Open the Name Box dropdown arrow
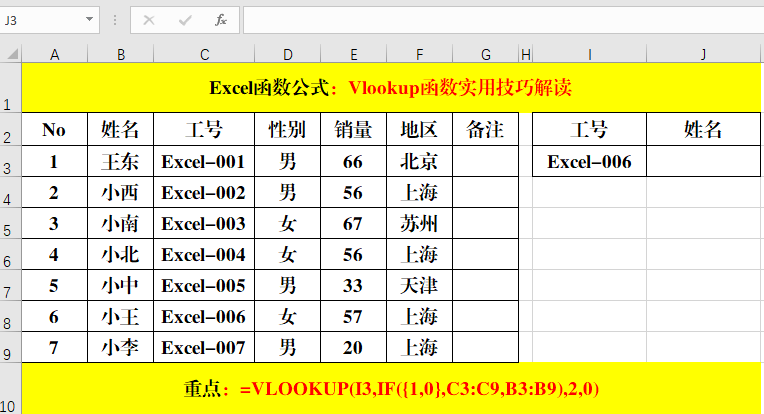This screenshot has height=414, width=764. tap(89, 19)
